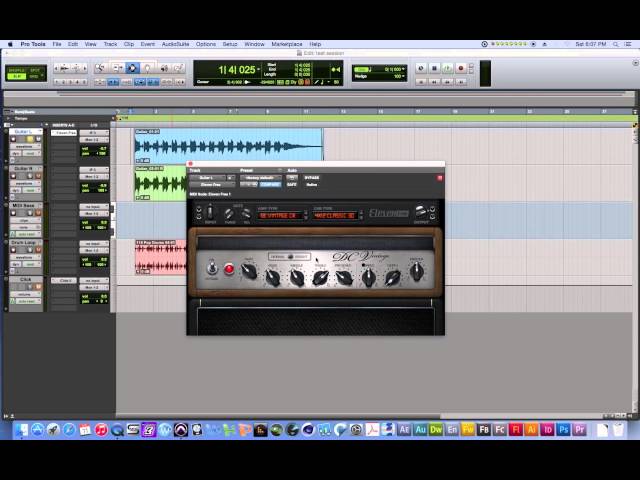Mute the Guitar R track
The image size is (640, 480).
click(38, 176)
